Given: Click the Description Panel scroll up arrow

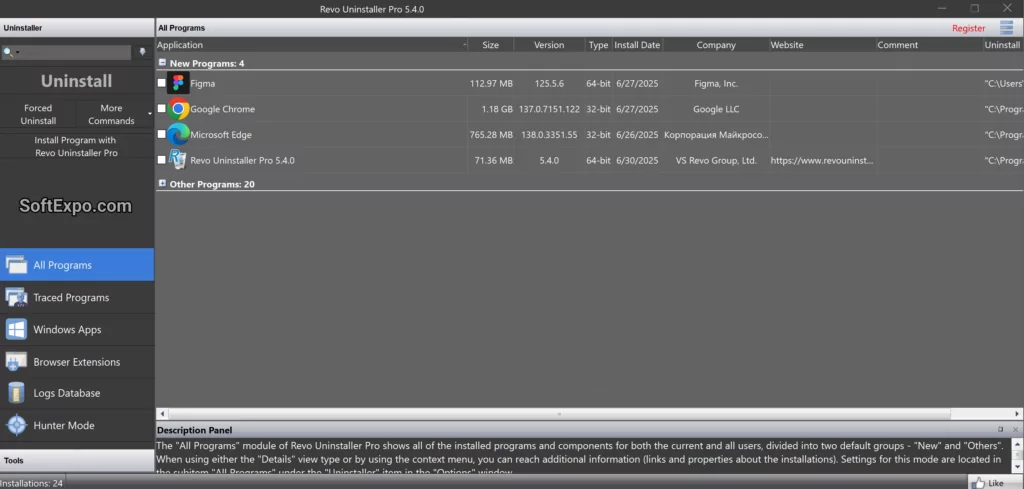Looking at the screenshot, I should (x=1017, y=444).
